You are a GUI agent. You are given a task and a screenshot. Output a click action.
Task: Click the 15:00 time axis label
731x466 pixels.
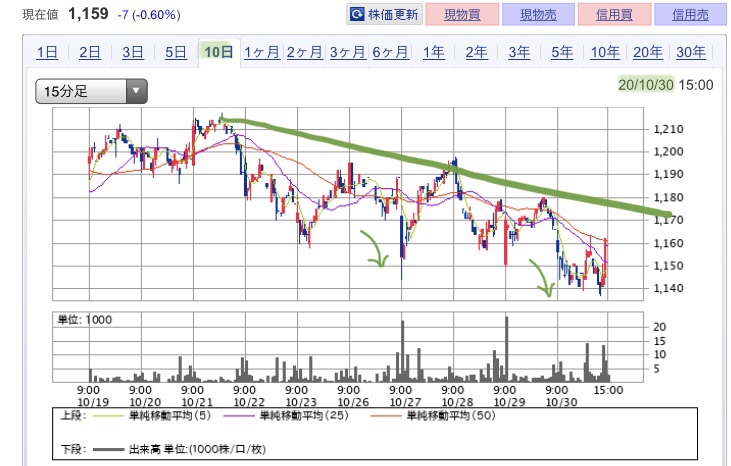pos(607,391)
